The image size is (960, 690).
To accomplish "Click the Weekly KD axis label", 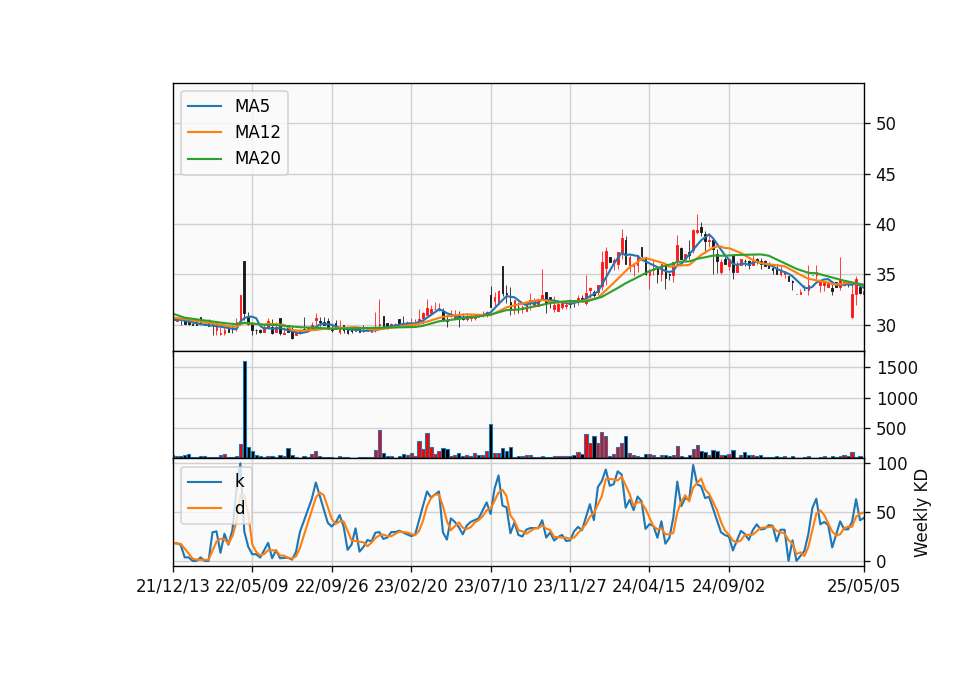I will pyautogui.click(x=920, y=513).
